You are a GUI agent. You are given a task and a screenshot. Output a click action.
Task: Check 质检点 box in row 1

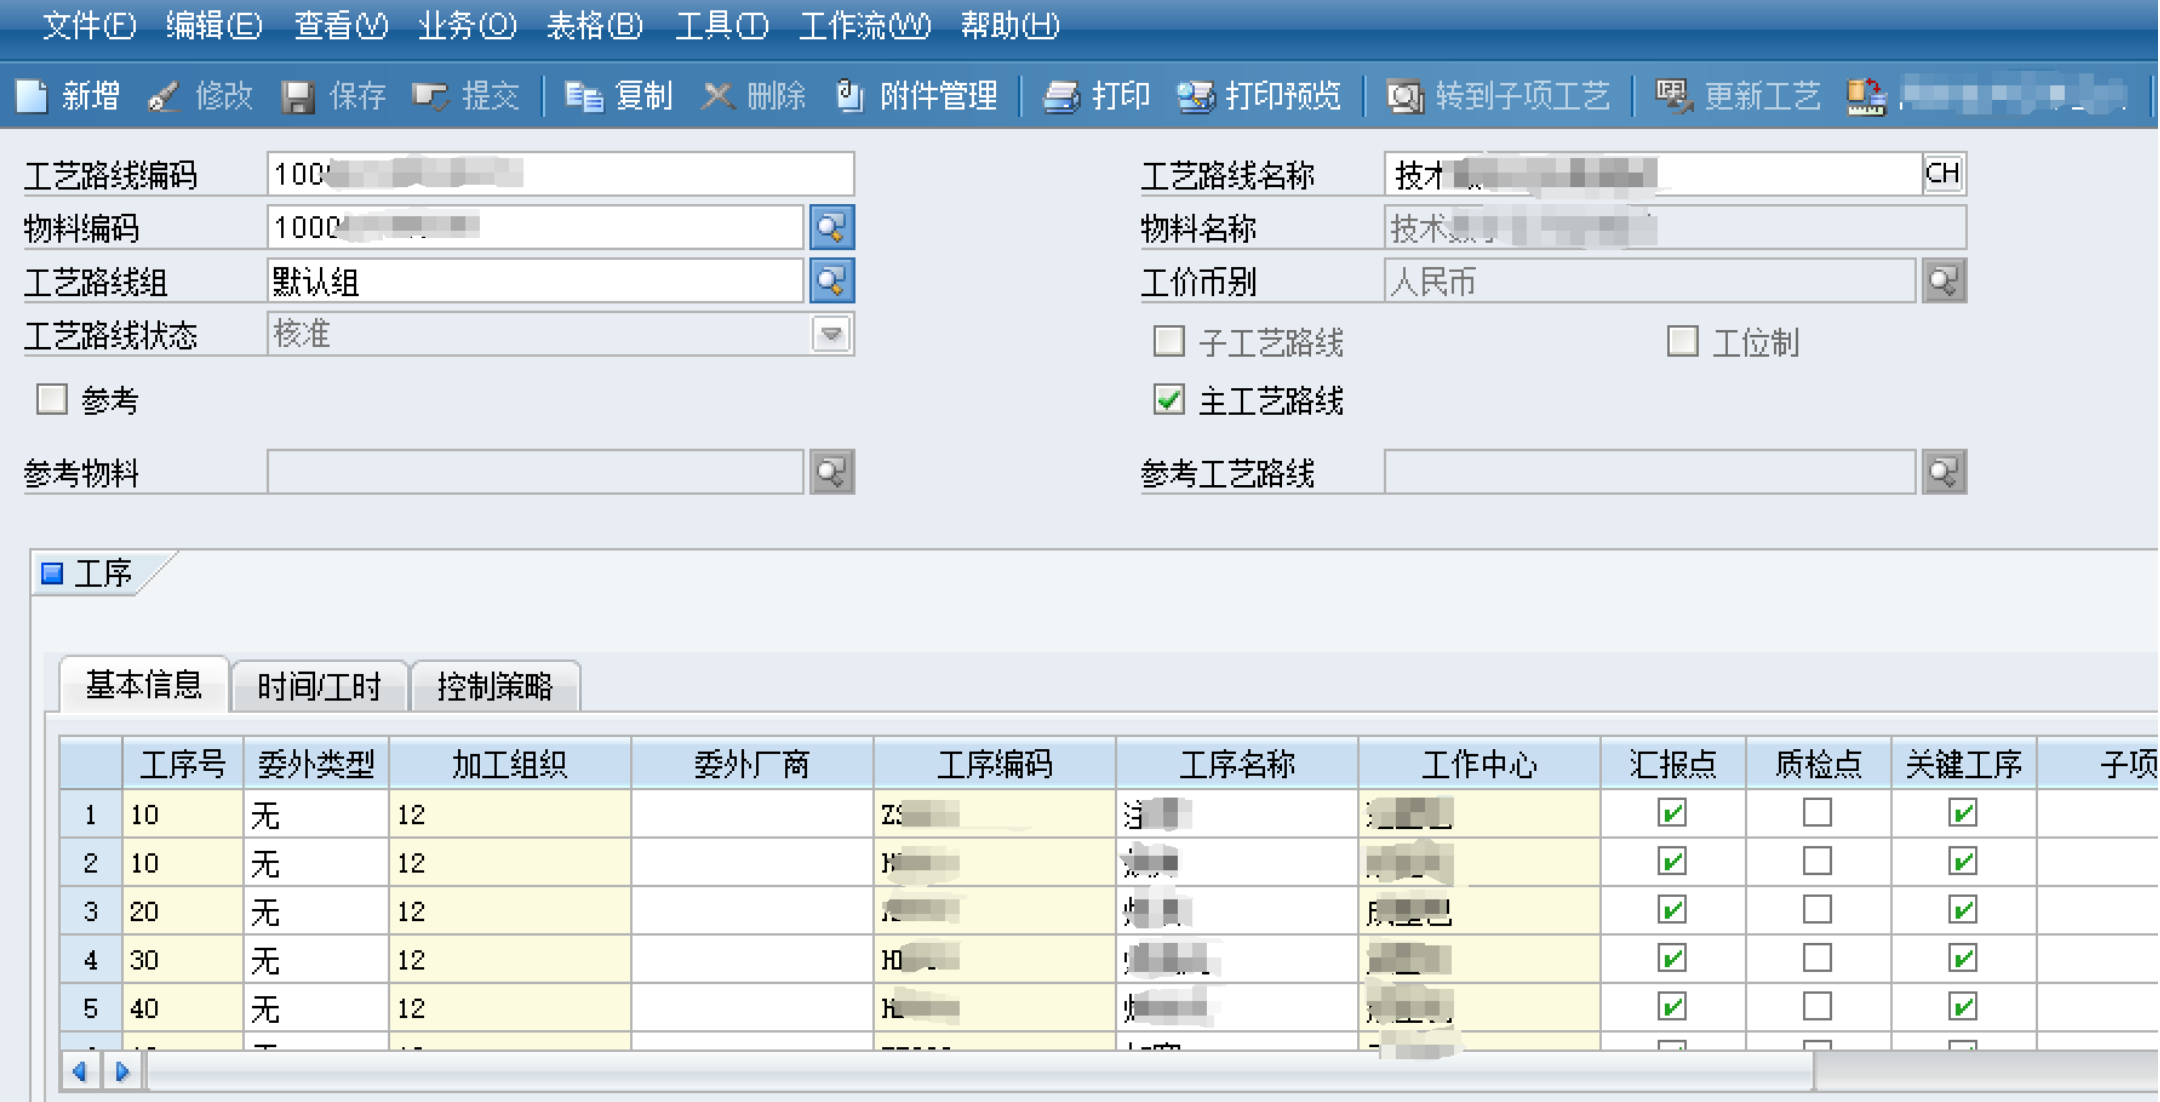pos(1817,813)
